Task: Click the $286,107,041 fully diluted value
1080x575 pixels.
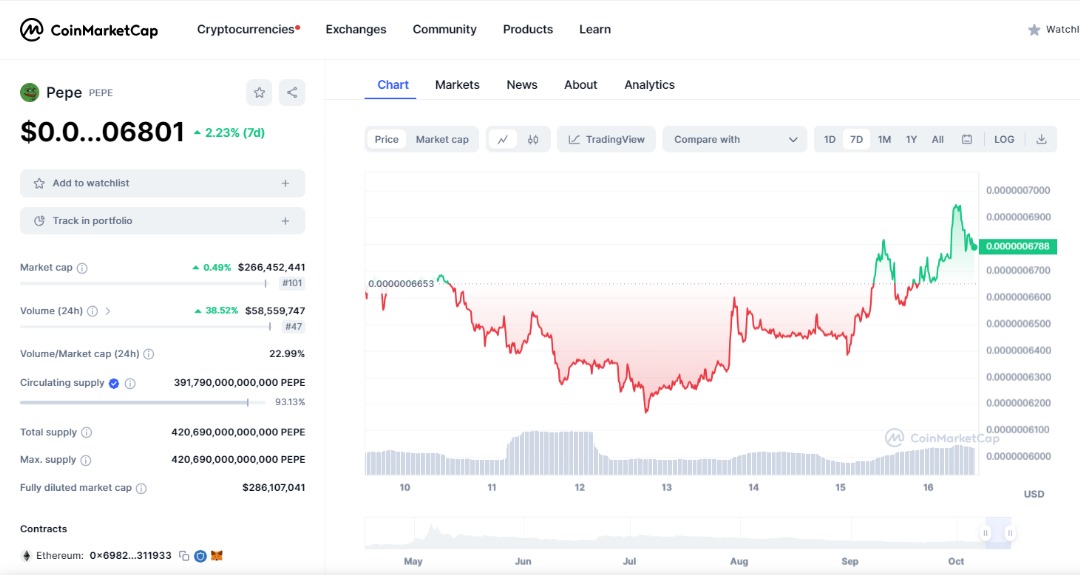Action: [x=273, y=488]
